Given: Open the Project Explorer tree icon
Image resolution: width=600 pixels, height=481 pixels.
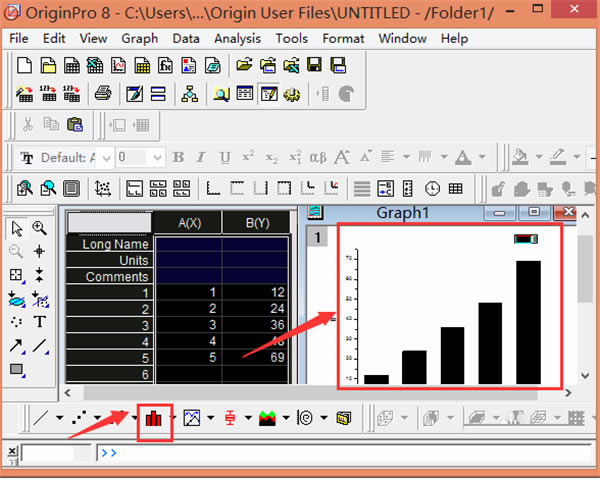Looking at the screenshot, I should 190,94.
